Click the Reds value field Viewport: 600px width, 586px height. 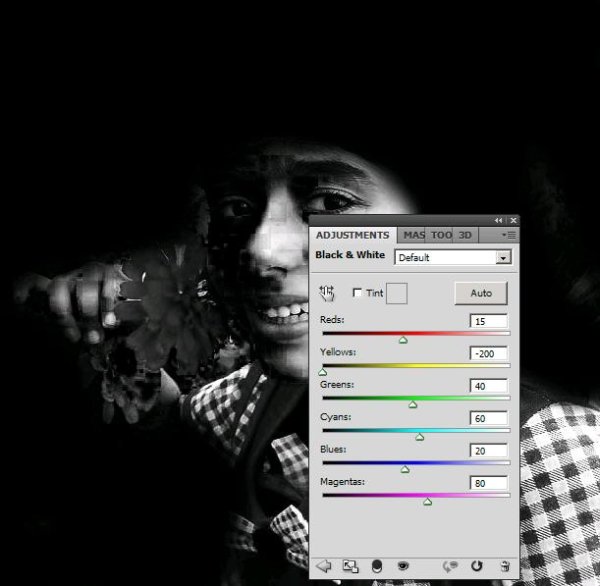coord(489,321)
